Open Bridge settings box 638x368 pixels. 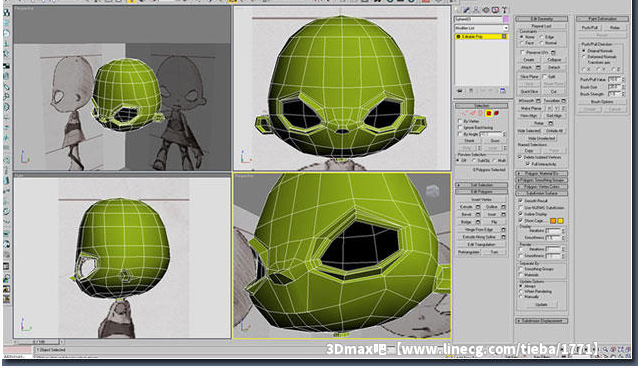tap(478, 222)
